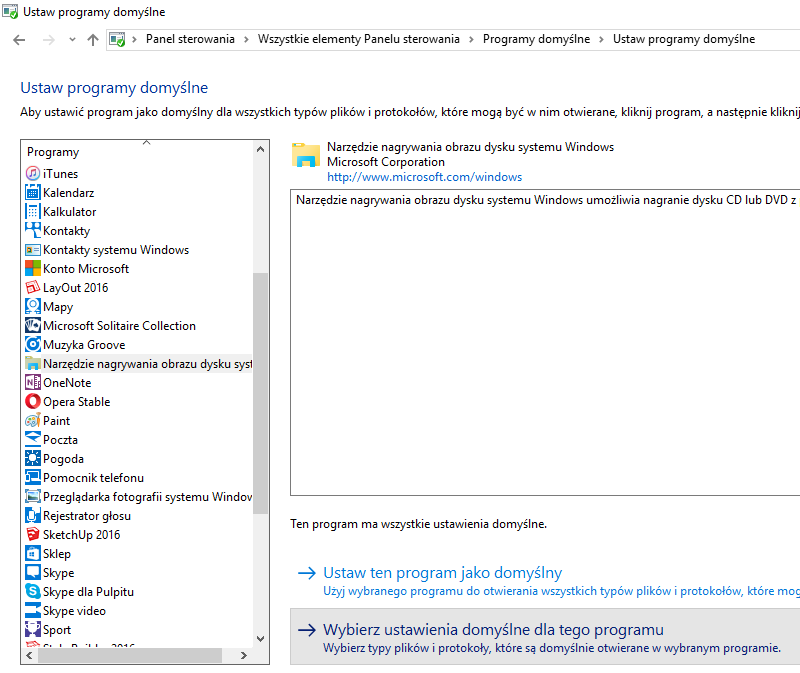Go back with the Back arrow
Screen dimensions: 800x673
pyautogui.click(x=19, y=40)
